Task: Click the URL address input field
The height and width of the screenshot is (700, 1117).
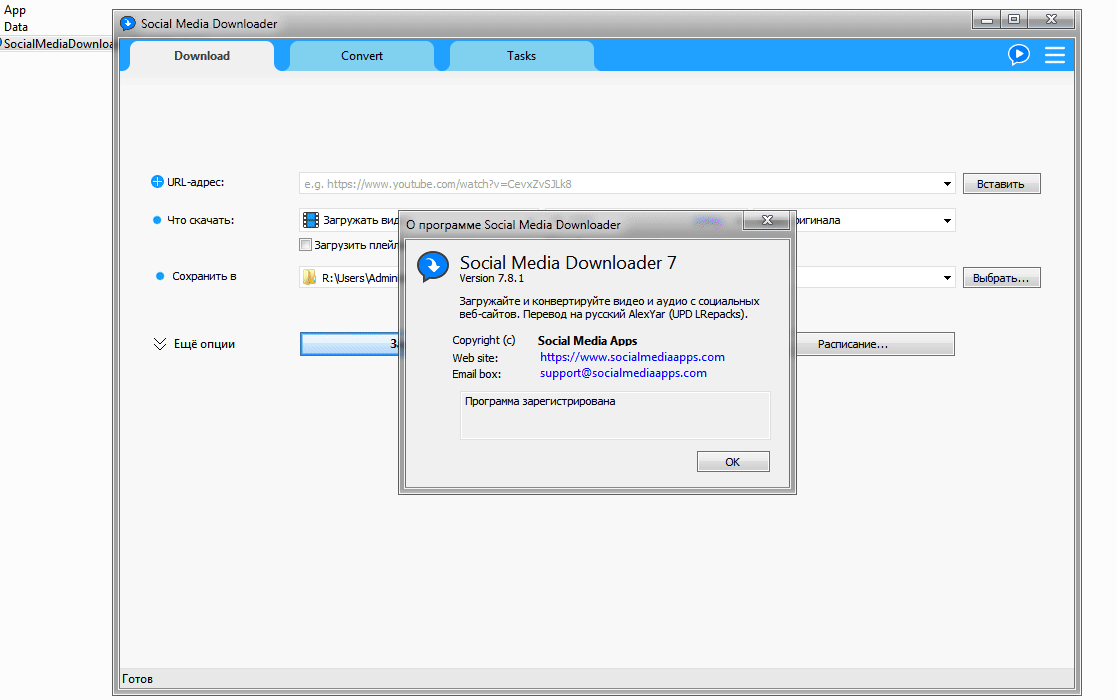Action: click(x=620, y=184)
